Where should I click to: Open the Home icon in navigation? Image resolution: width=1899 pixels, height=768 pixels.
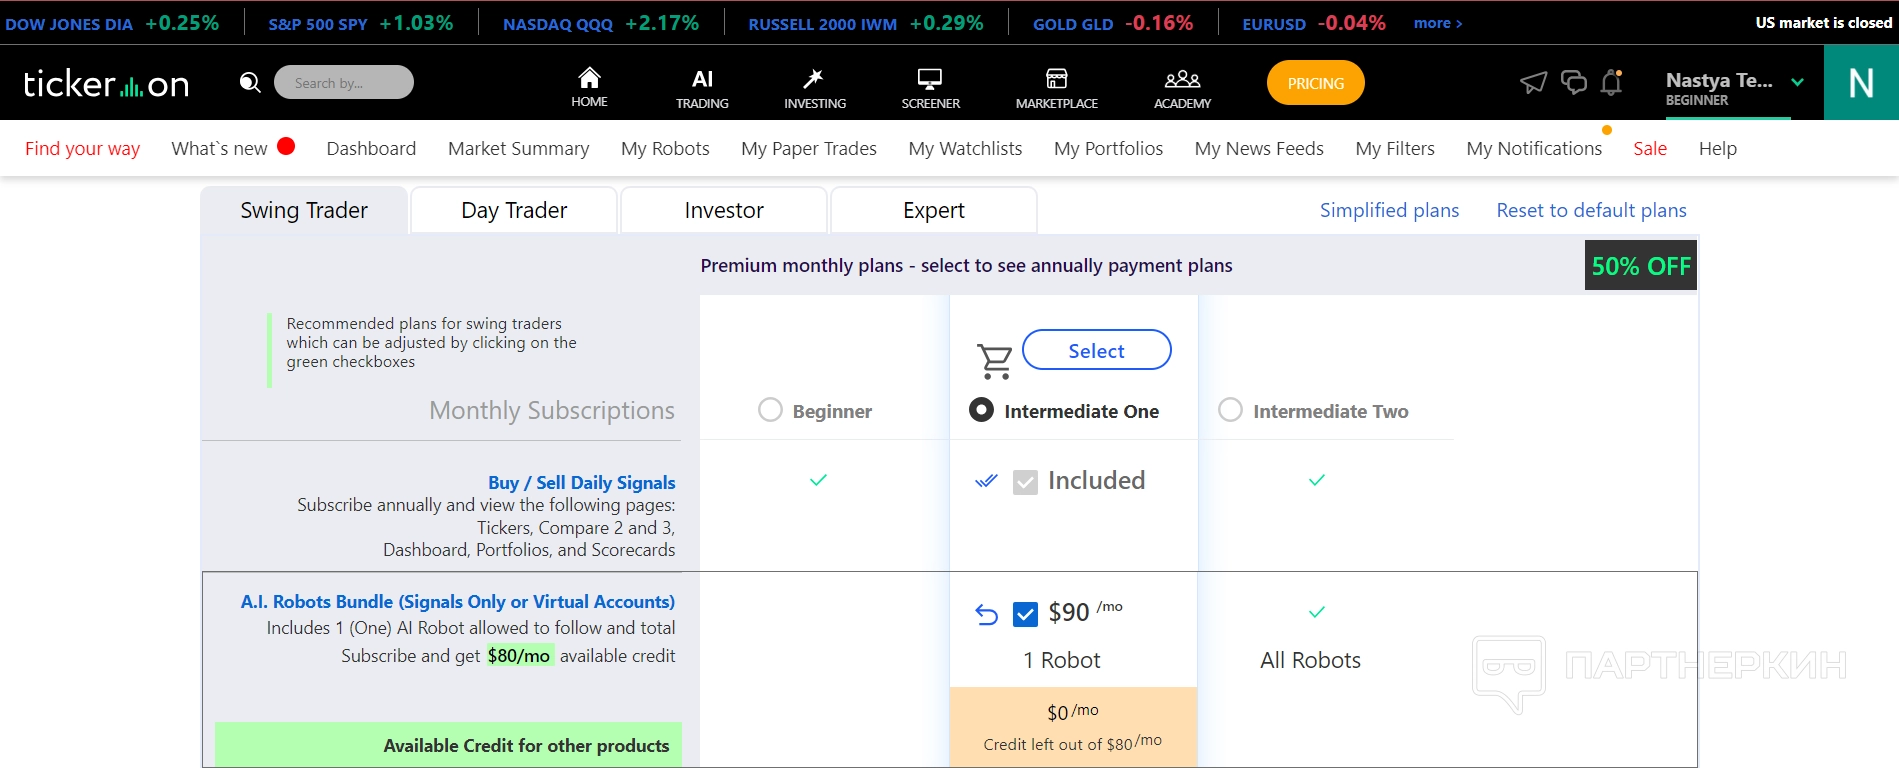pos(589,78)
